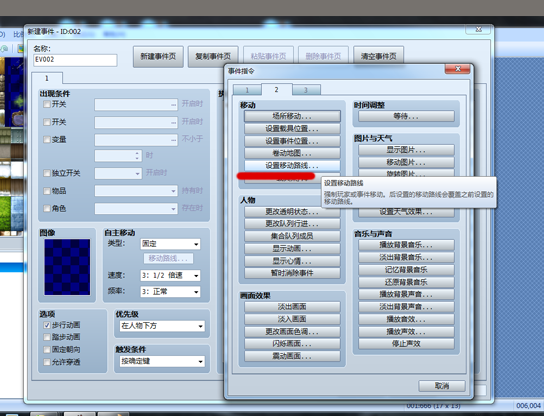
Task: Open the 物品 selection dropdown
Action: (x=136, y=190)
